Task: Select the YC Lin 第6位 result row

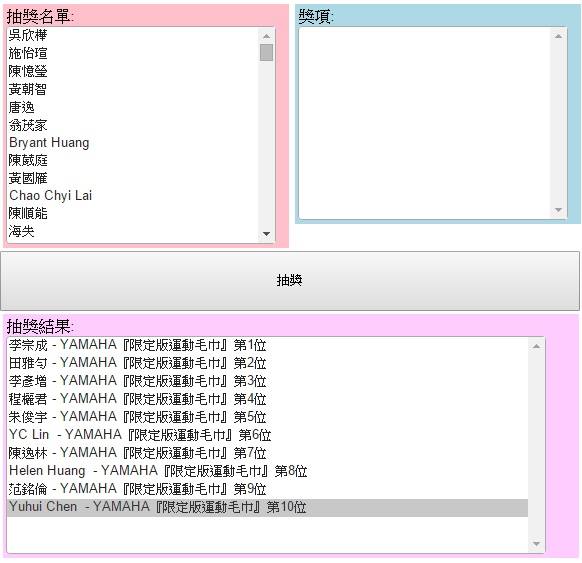Action: click(x=268, y=435)
